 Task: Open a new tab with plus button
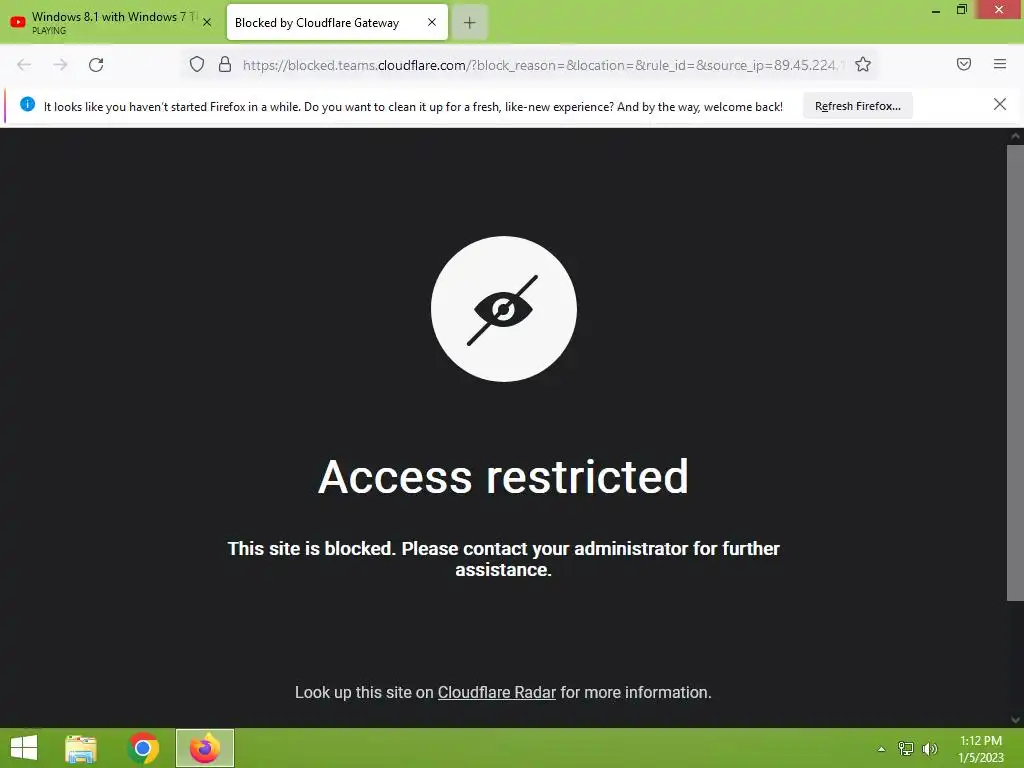click(x=470, y=23)
